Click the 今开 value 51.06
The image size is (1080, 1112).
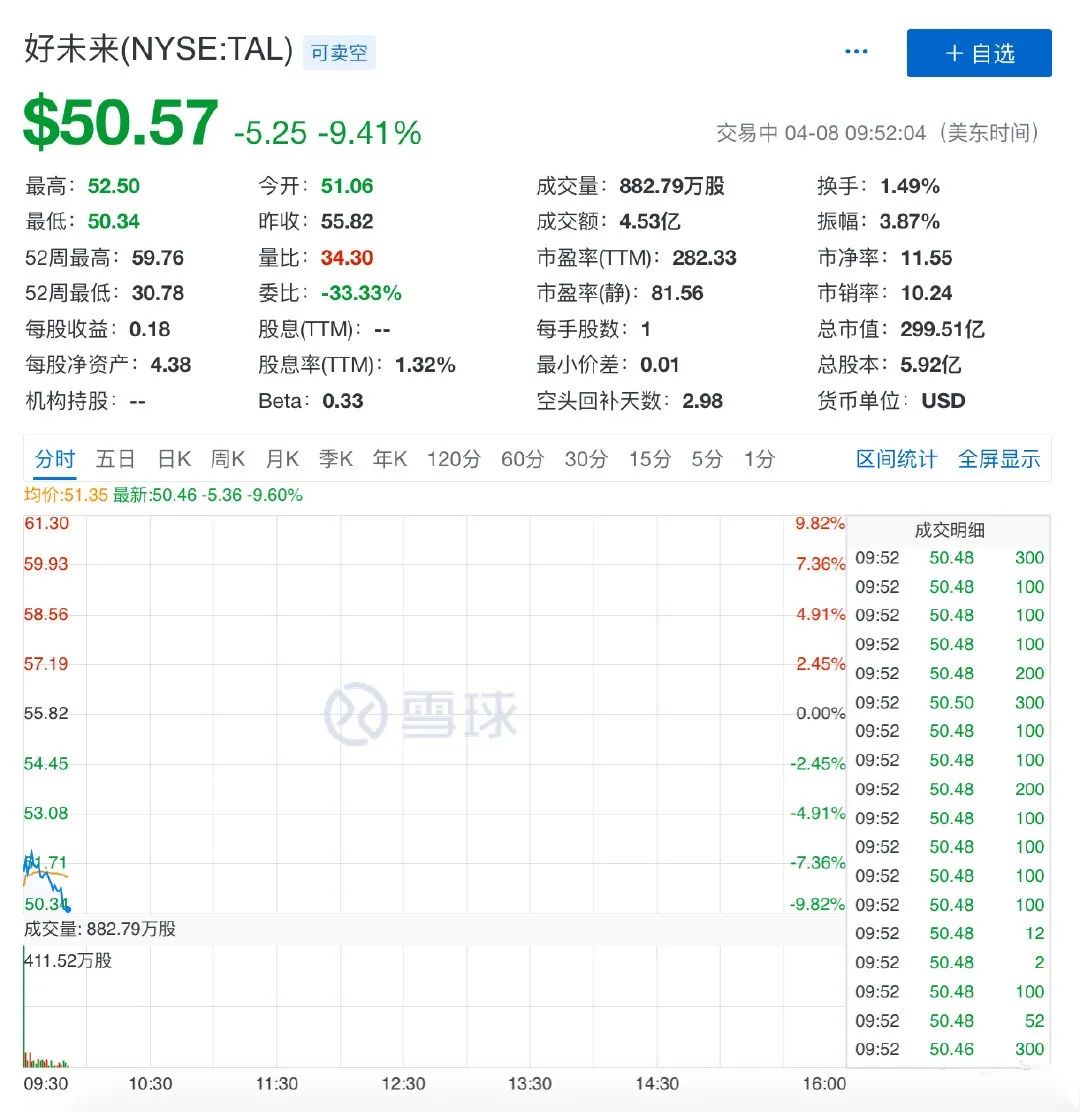pyautogui.click(x=347, y=187)
